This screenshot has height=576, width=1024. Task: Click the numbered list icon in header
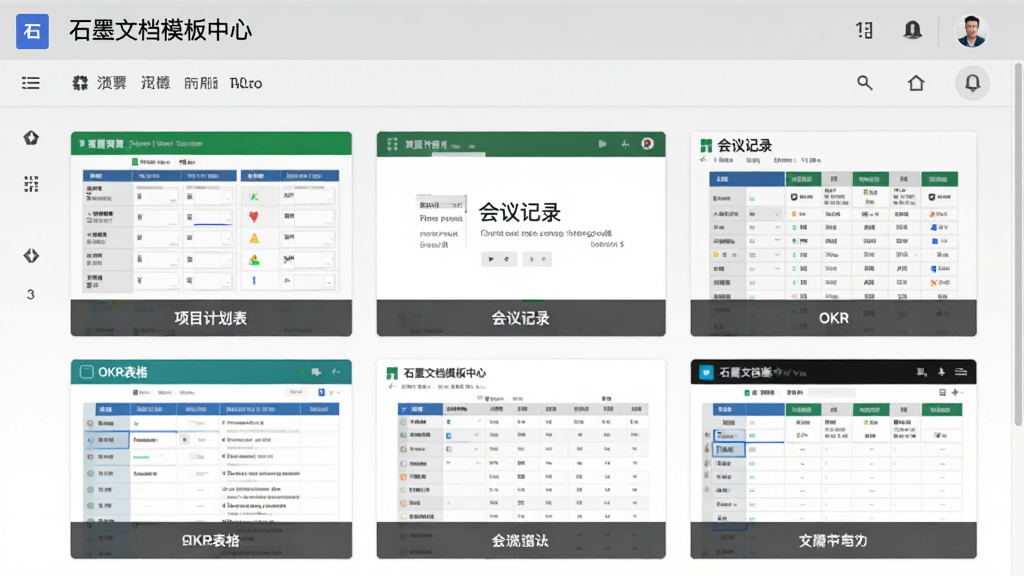click(x=865, y=30)
